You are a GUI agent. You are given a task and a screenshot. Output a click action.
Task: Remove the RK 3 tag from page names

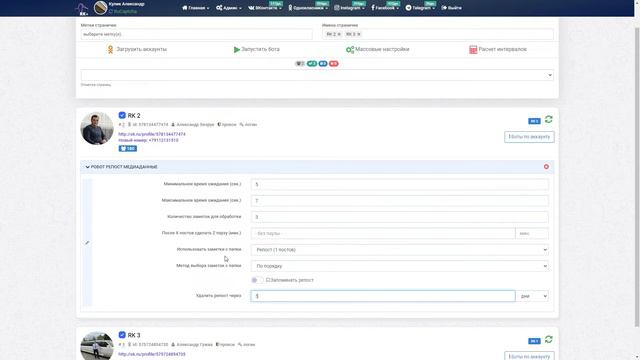click(x=359, y=34)
